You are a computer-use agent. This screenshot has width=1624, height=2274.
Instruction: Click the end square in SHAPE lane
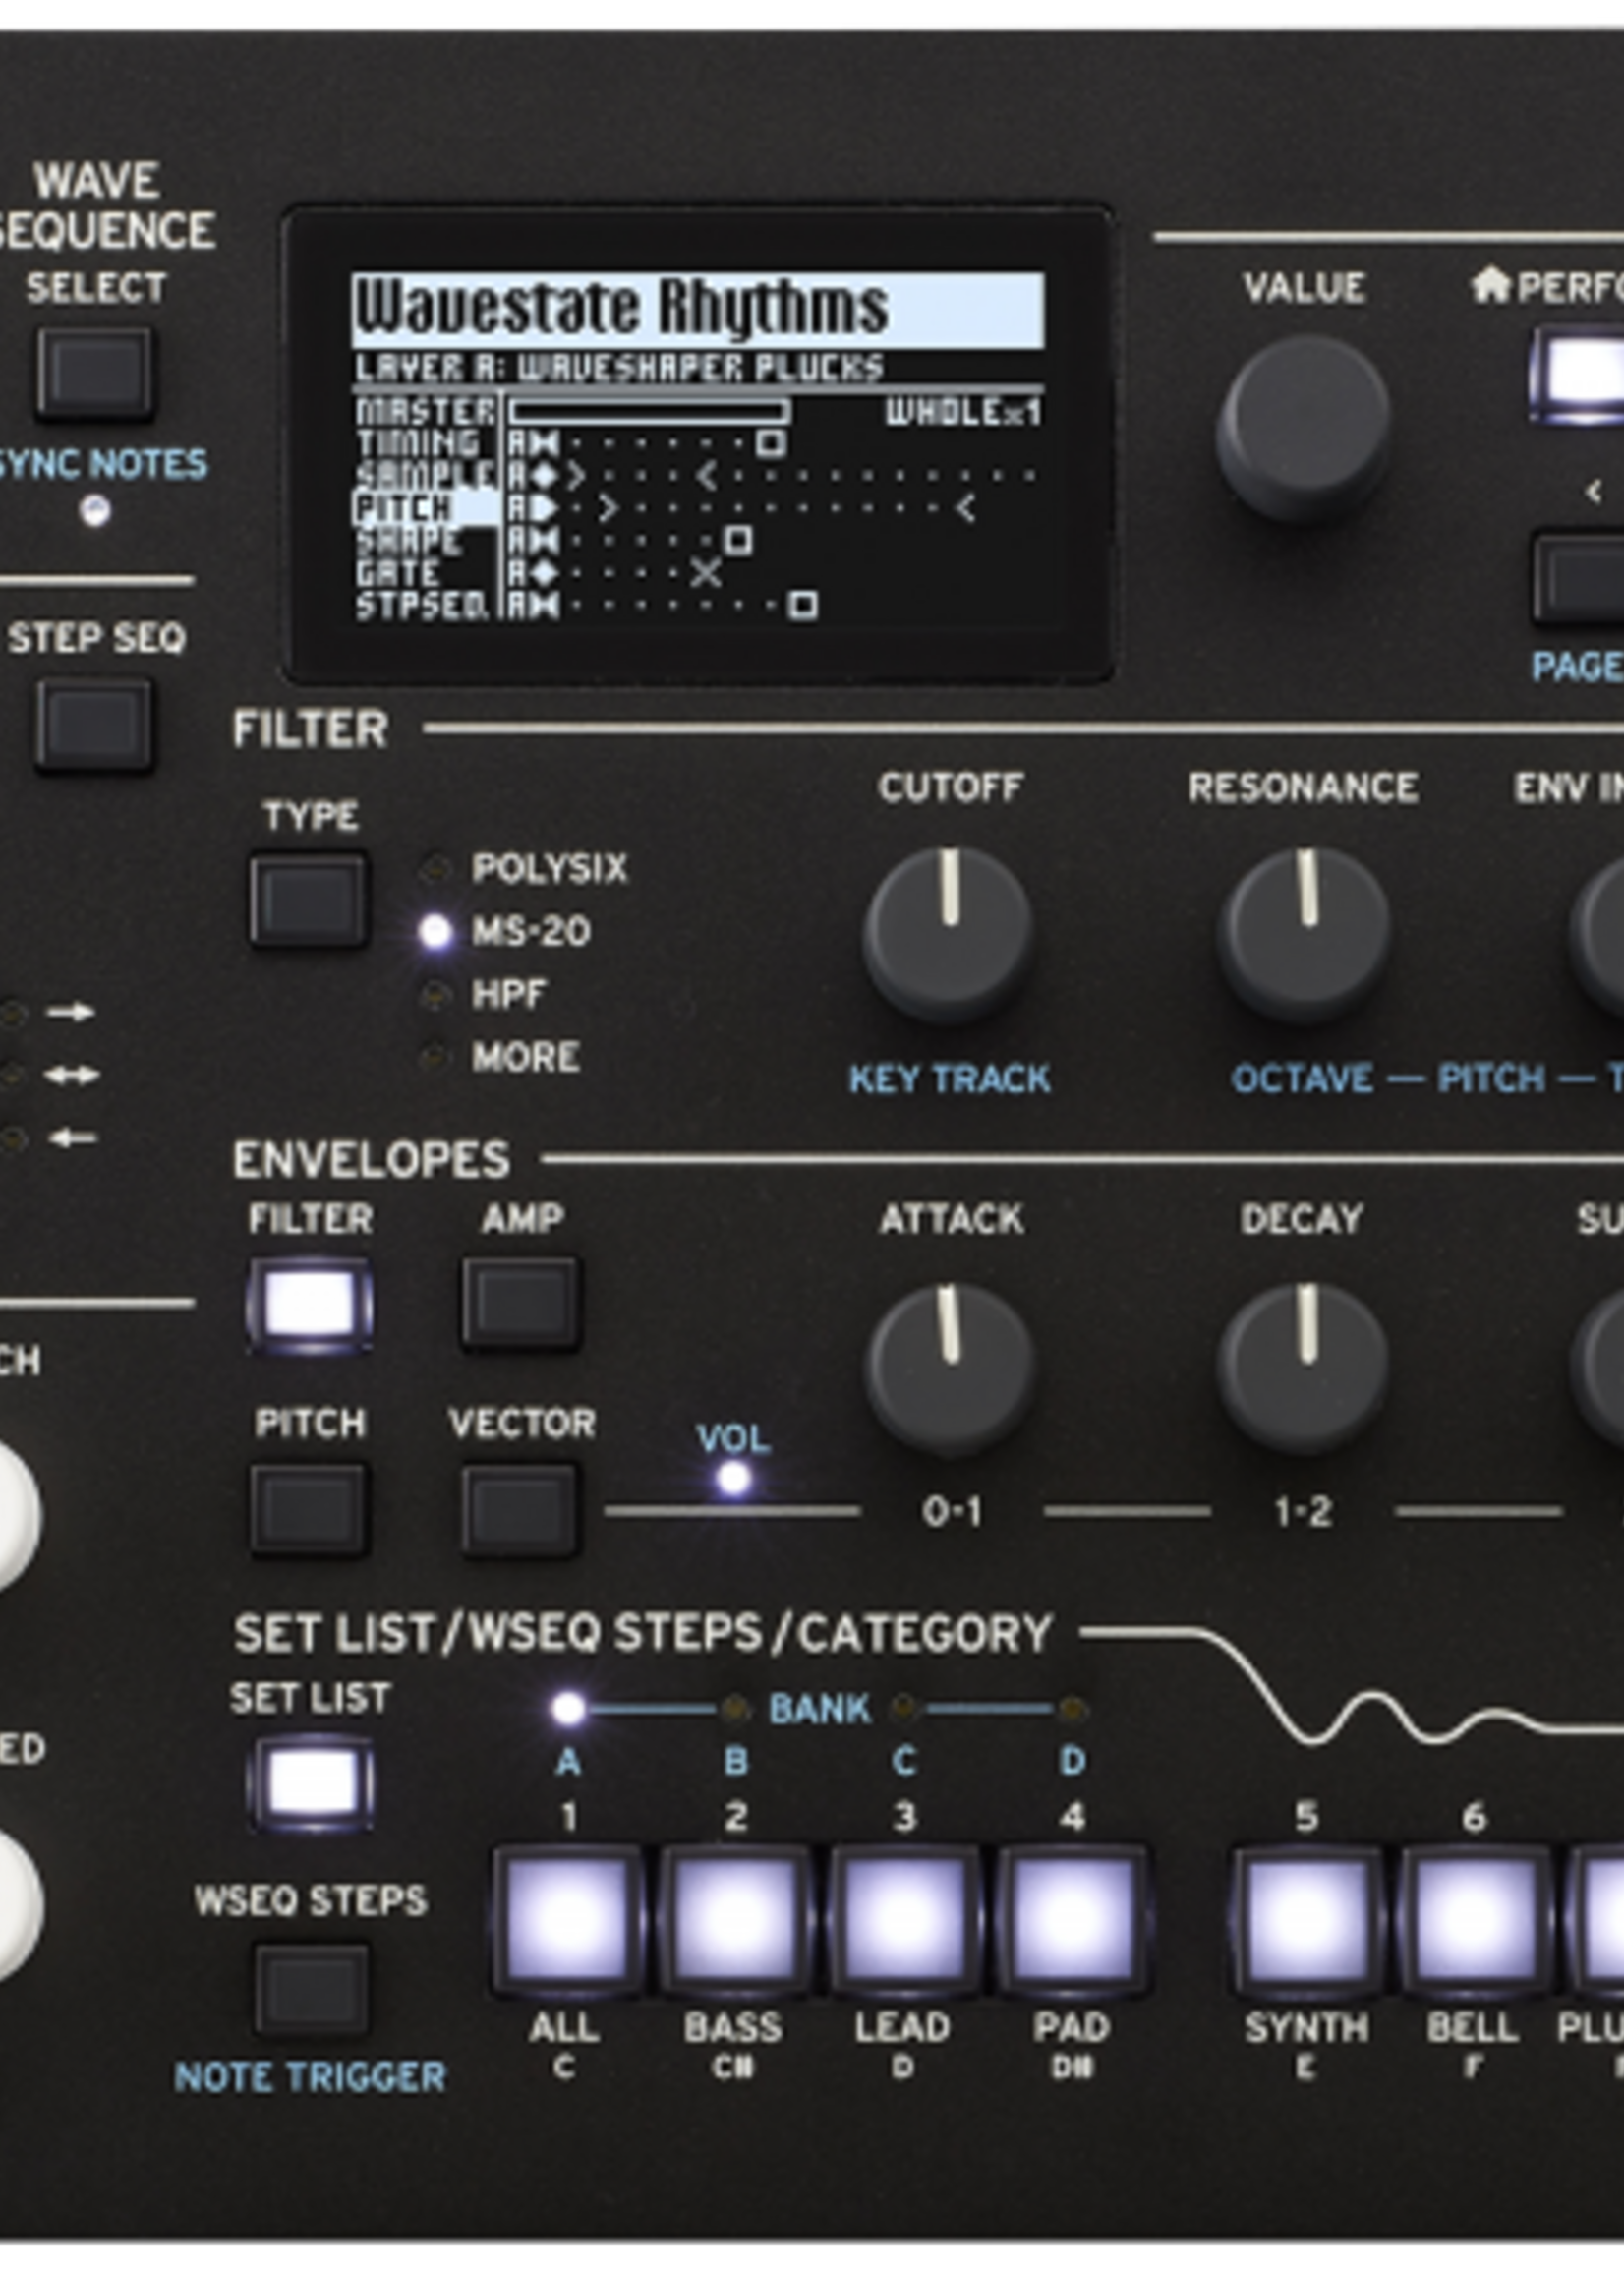(x=738, y=541)
